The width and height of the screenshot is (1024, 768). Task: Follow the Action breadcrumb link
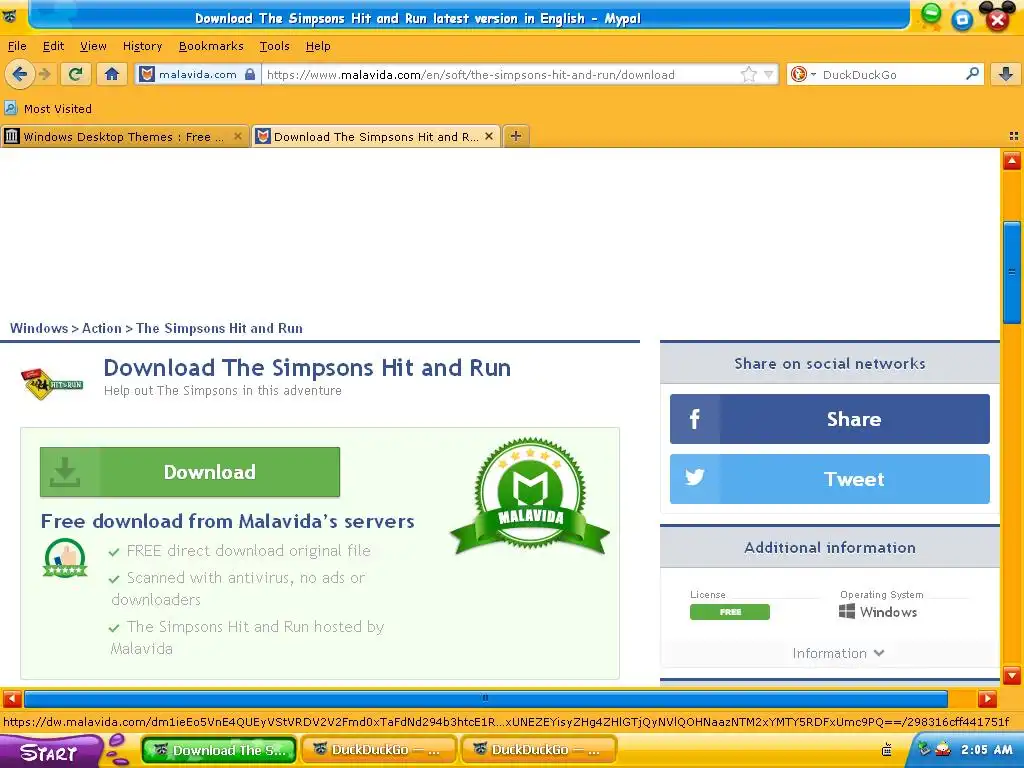102,328
